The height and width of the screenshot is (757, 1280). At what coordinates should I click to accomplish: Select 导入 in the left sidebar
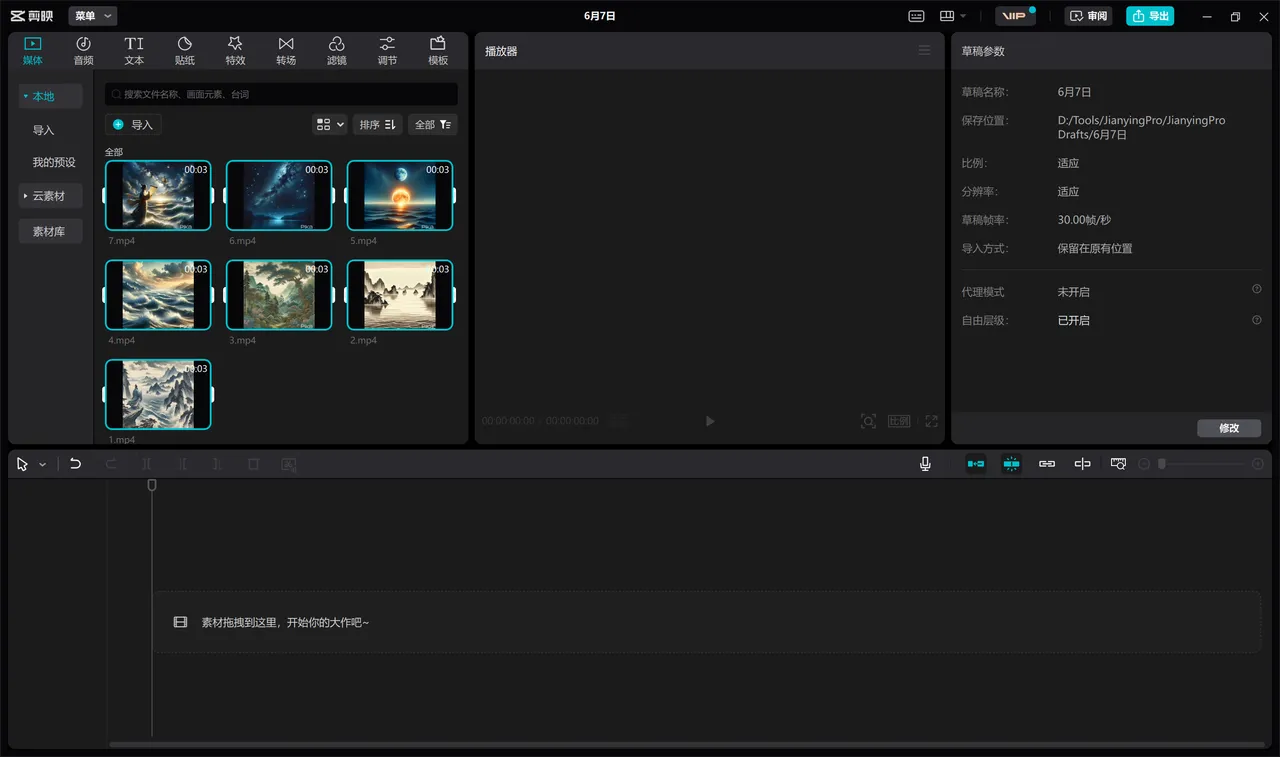[x=43, y=130]
